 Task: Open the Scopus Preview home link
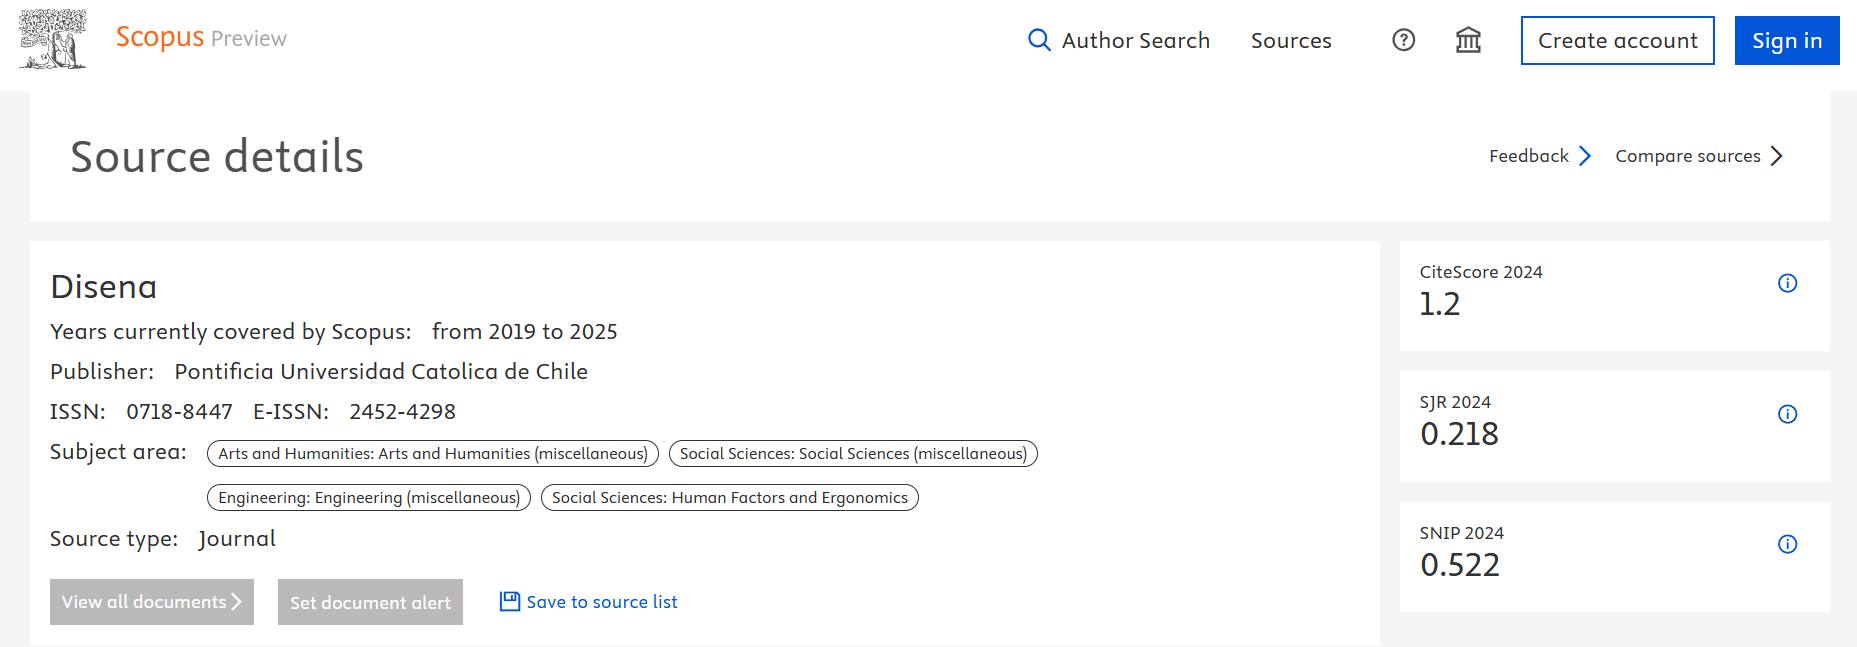point(201,38)
